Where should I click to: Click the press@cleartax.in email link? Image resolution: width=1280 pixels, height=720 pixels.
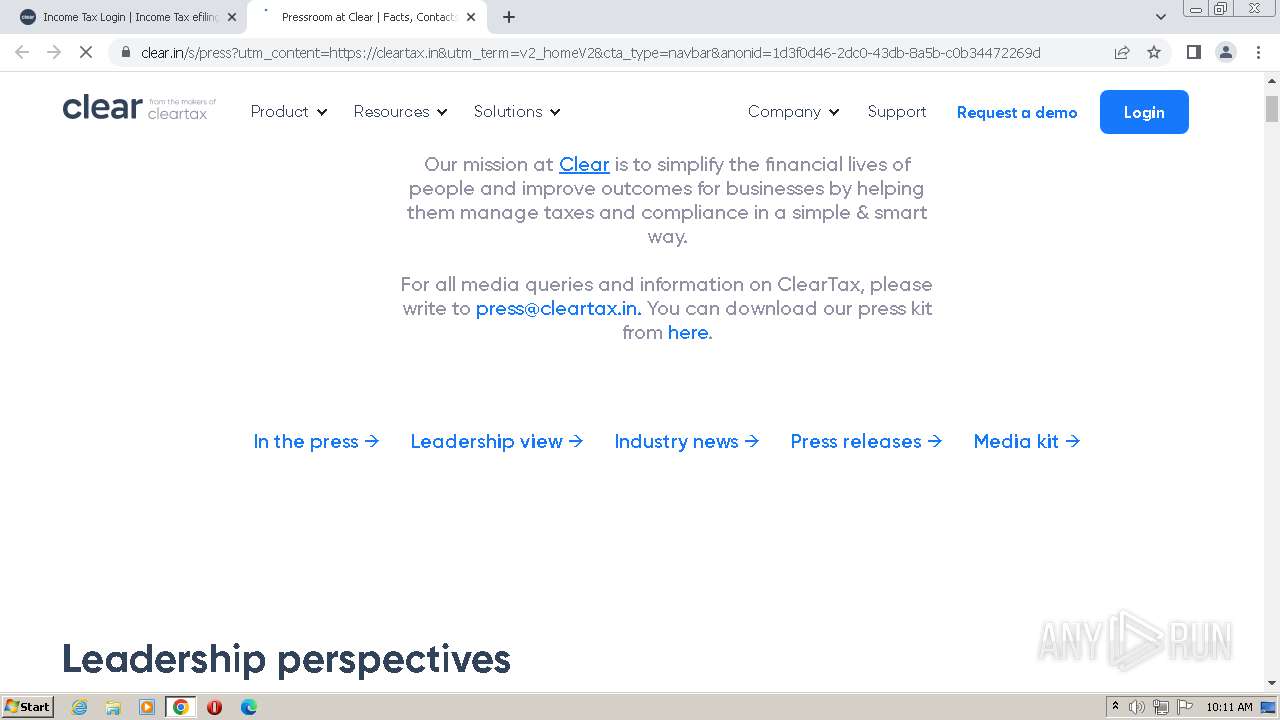557,308
